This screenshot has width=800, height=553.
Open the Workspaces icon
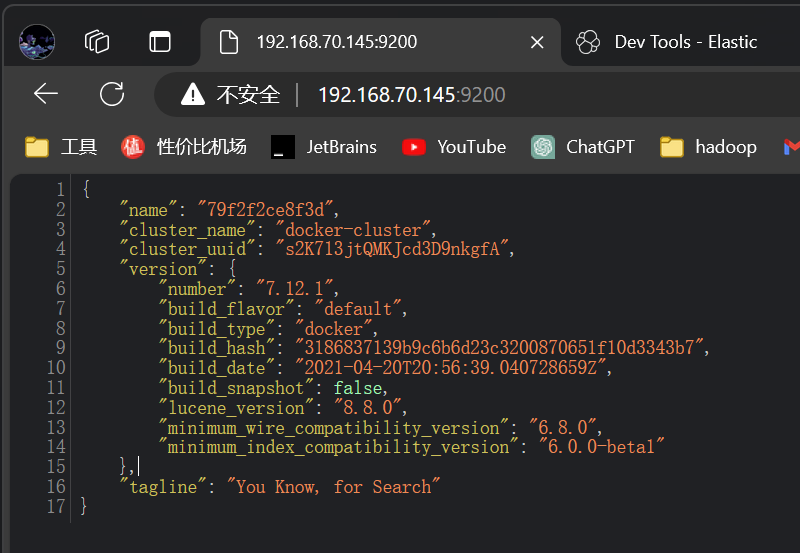[97, 41]
